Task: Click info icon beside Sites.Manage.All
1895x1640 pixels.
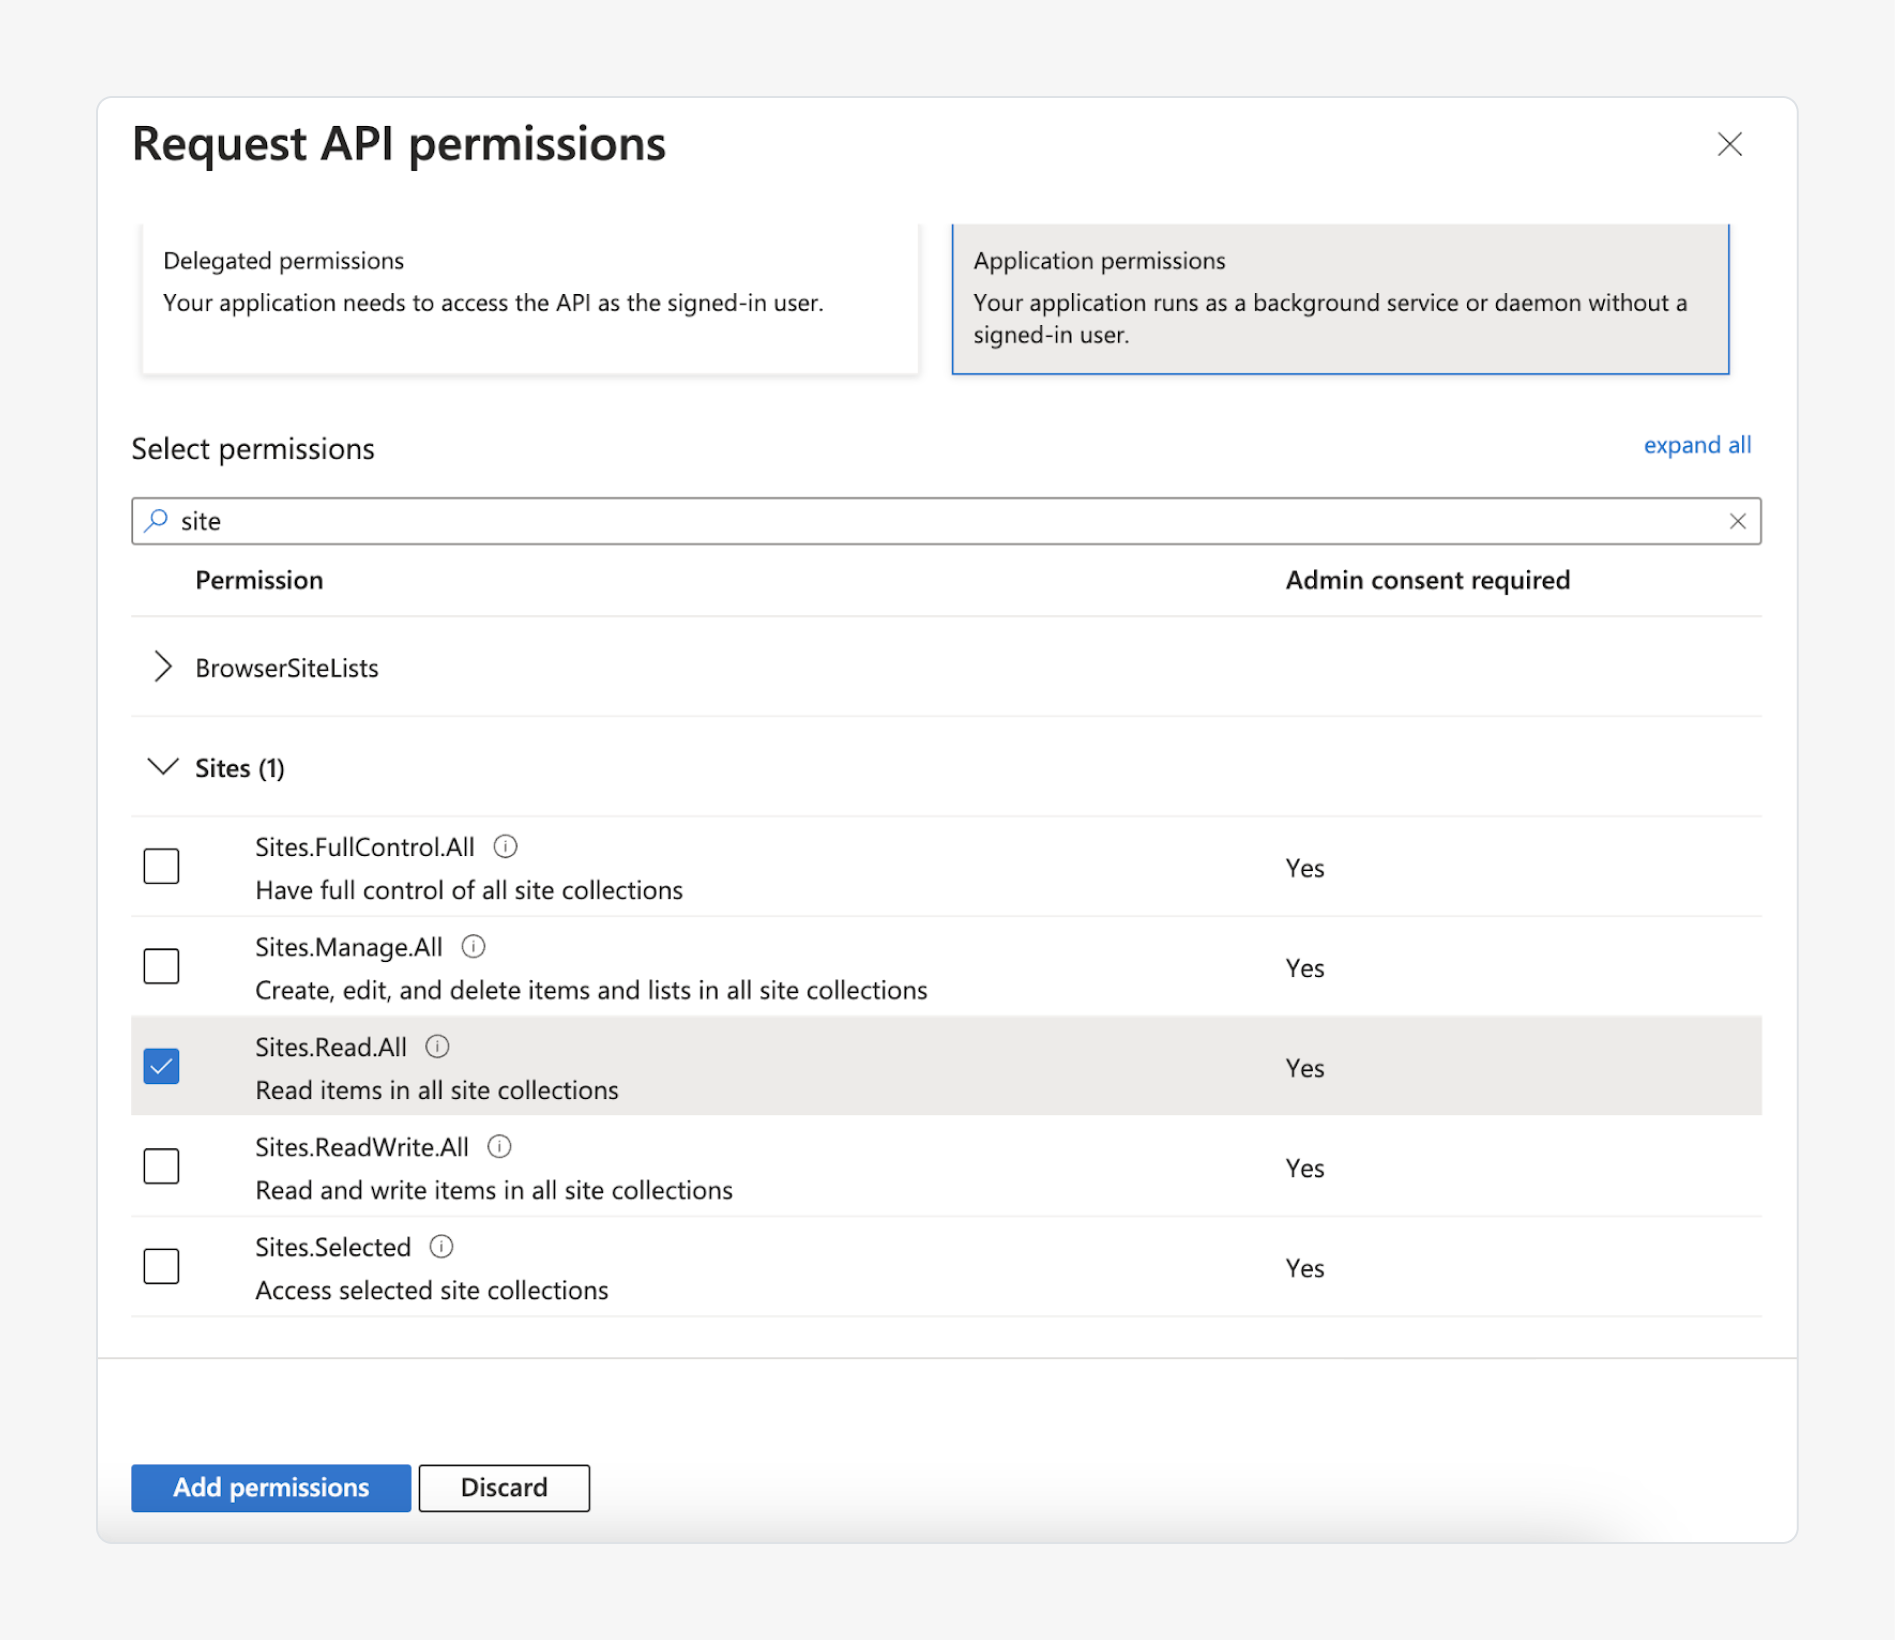Action: 473,947
